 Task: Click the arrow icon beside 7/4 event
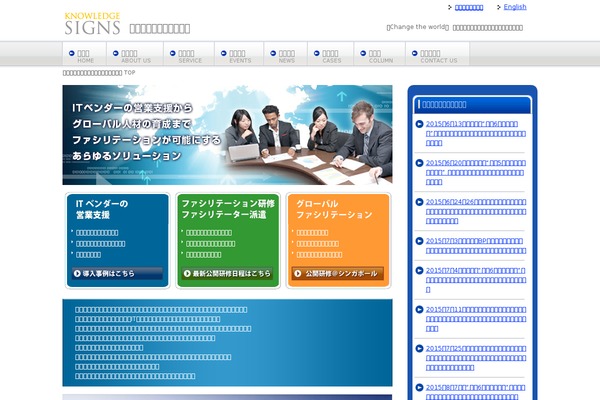coord(419,271)
